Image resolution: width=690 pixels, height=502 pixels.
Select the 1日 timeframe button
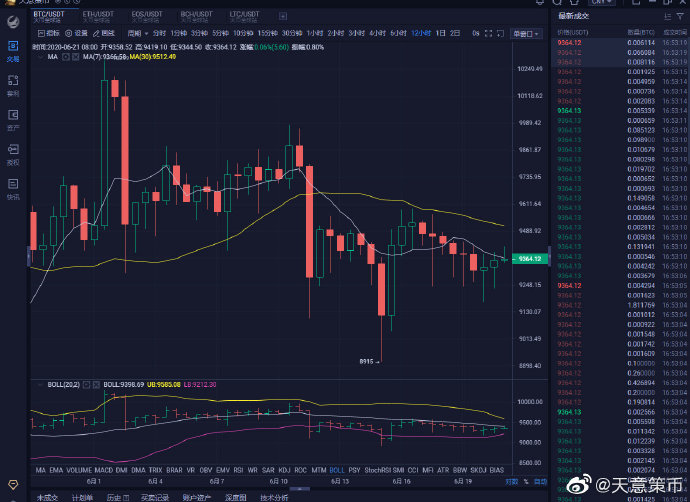coord(441,33)
